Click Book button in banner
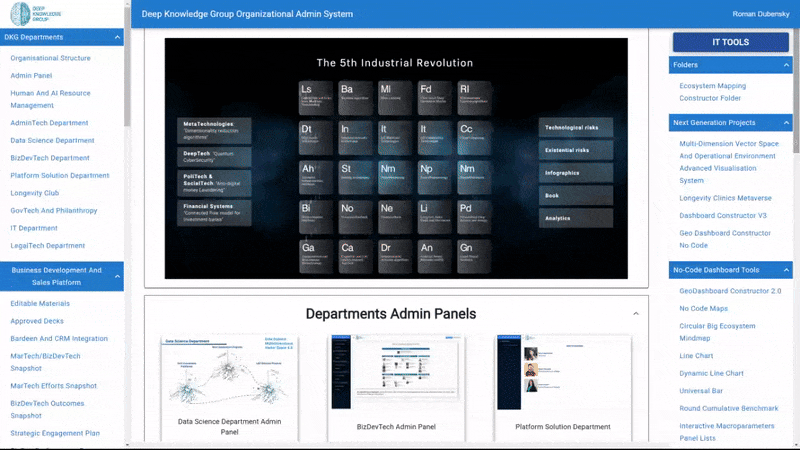This screenshot has width=800, height=450. click(x=576, y=195)
